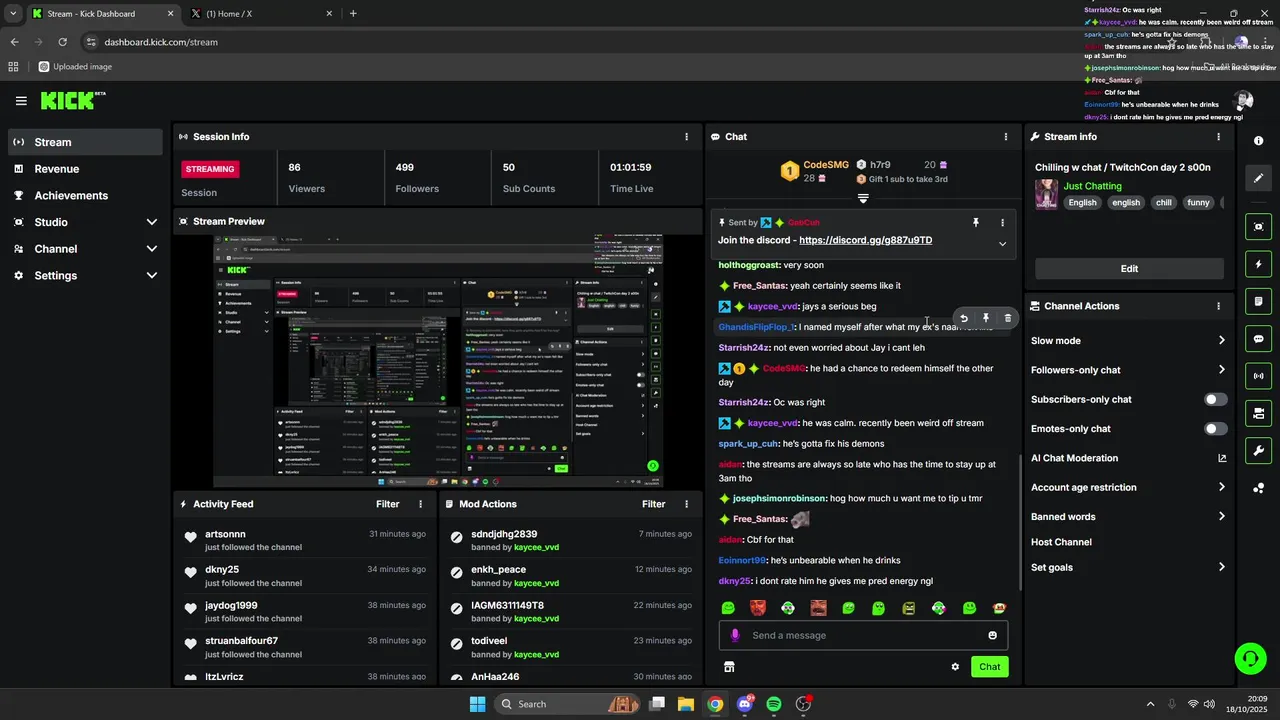1280x720 pixels.
Task: Click the green Chat send button
Action: pyautogui.click(x=989, y=667)
